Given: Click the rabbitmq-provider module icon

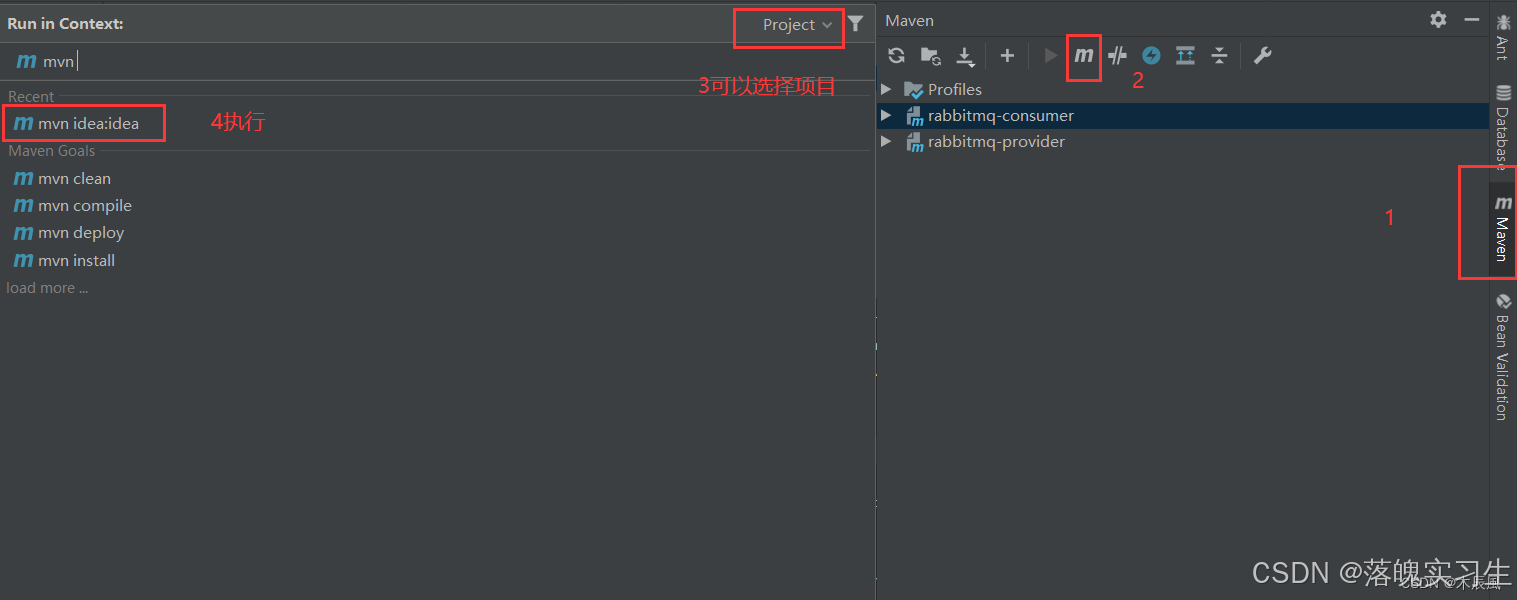Looking at the screenshot, I should pyautogui.click(x=914, y=142).
